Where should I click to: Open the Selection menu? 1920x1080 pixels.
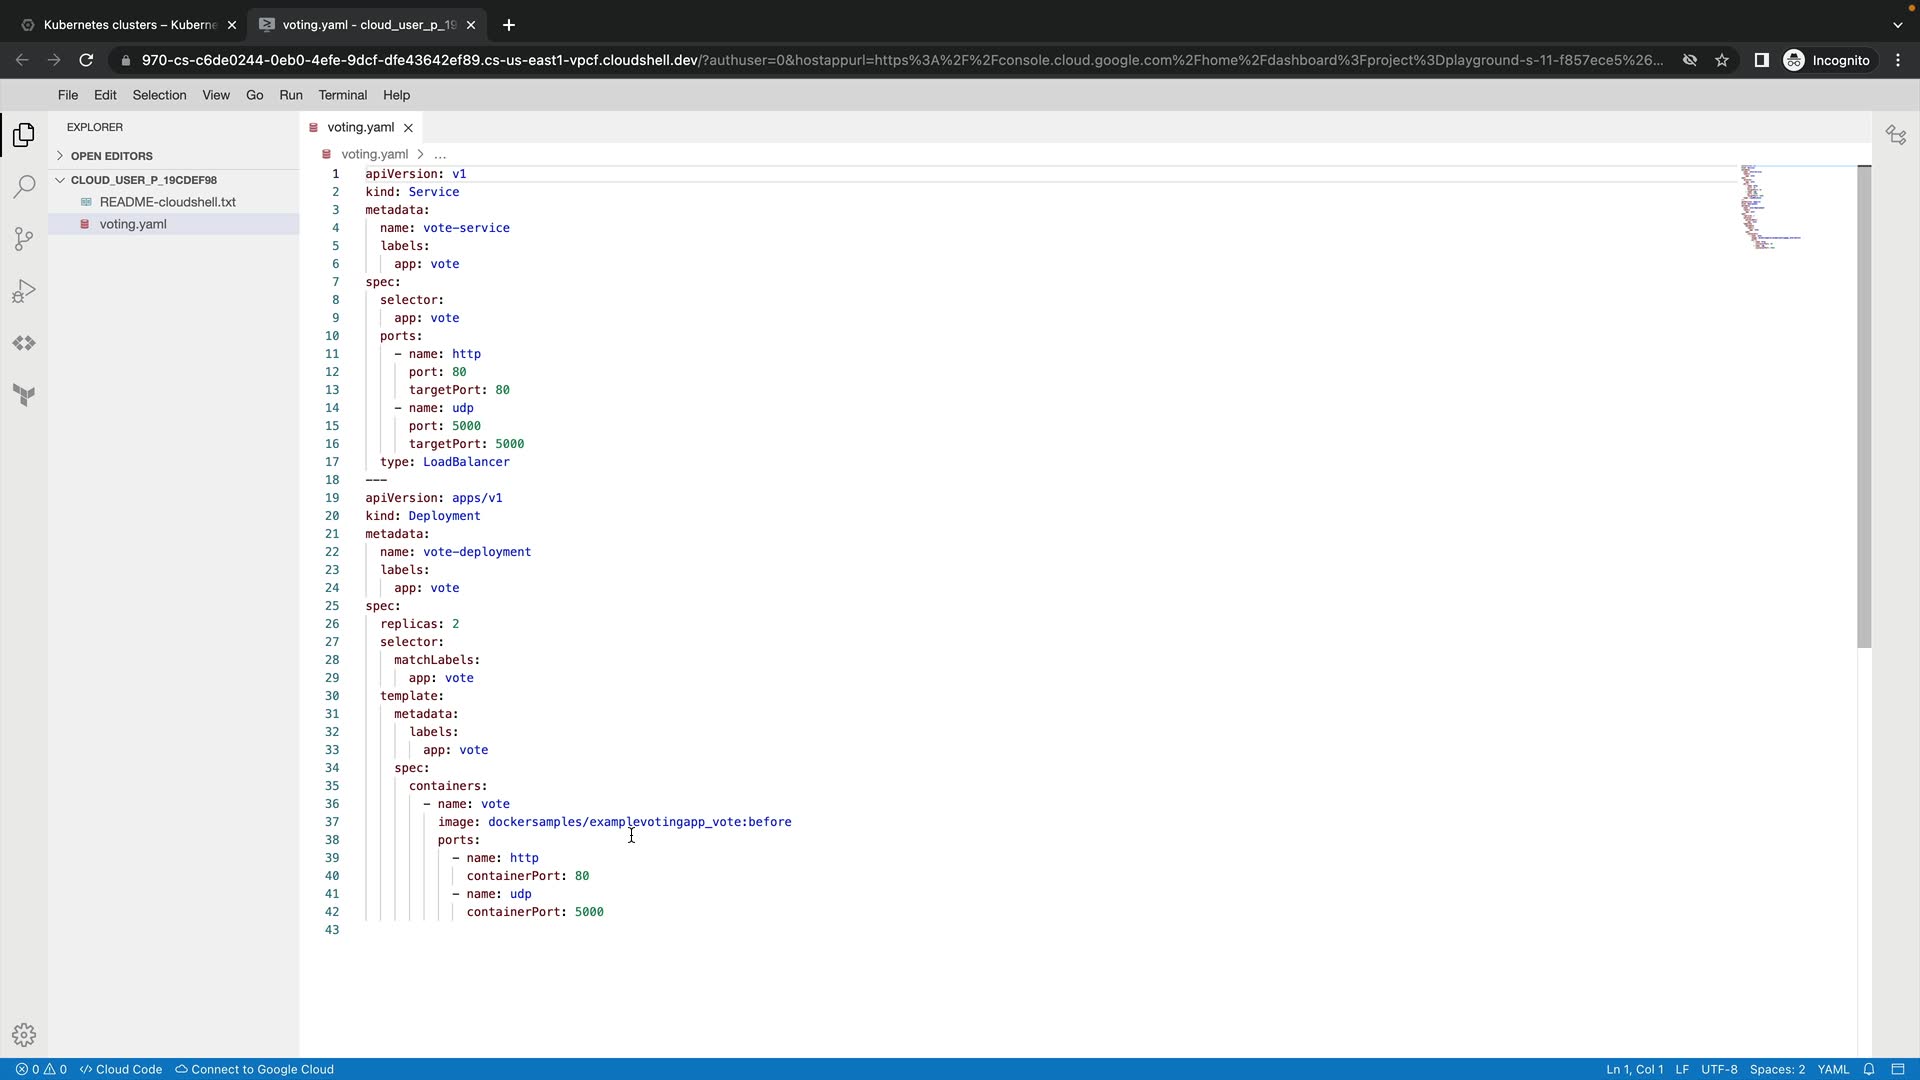tap(159, 95)
